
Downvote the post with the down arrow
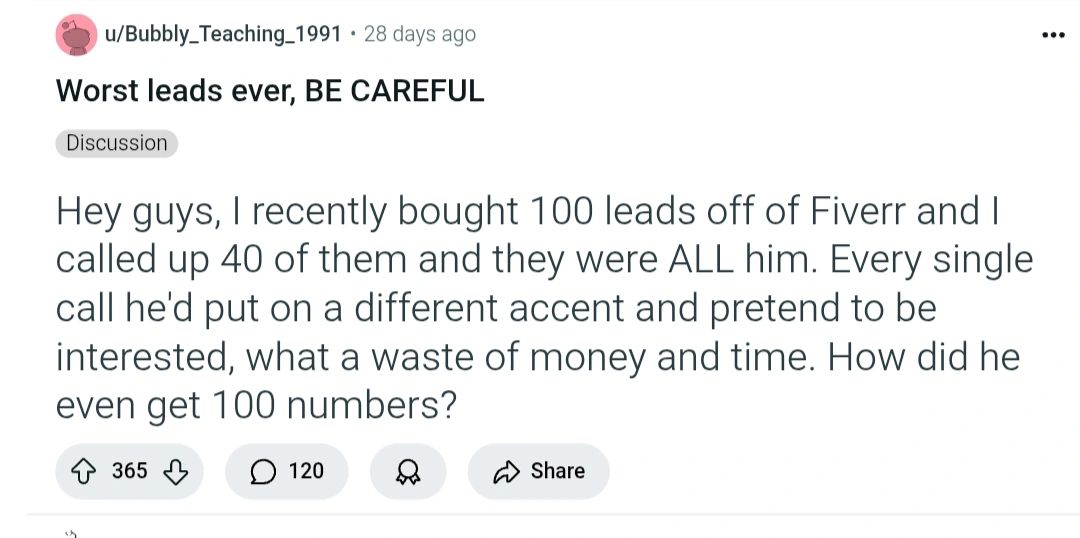coord(175,472)
